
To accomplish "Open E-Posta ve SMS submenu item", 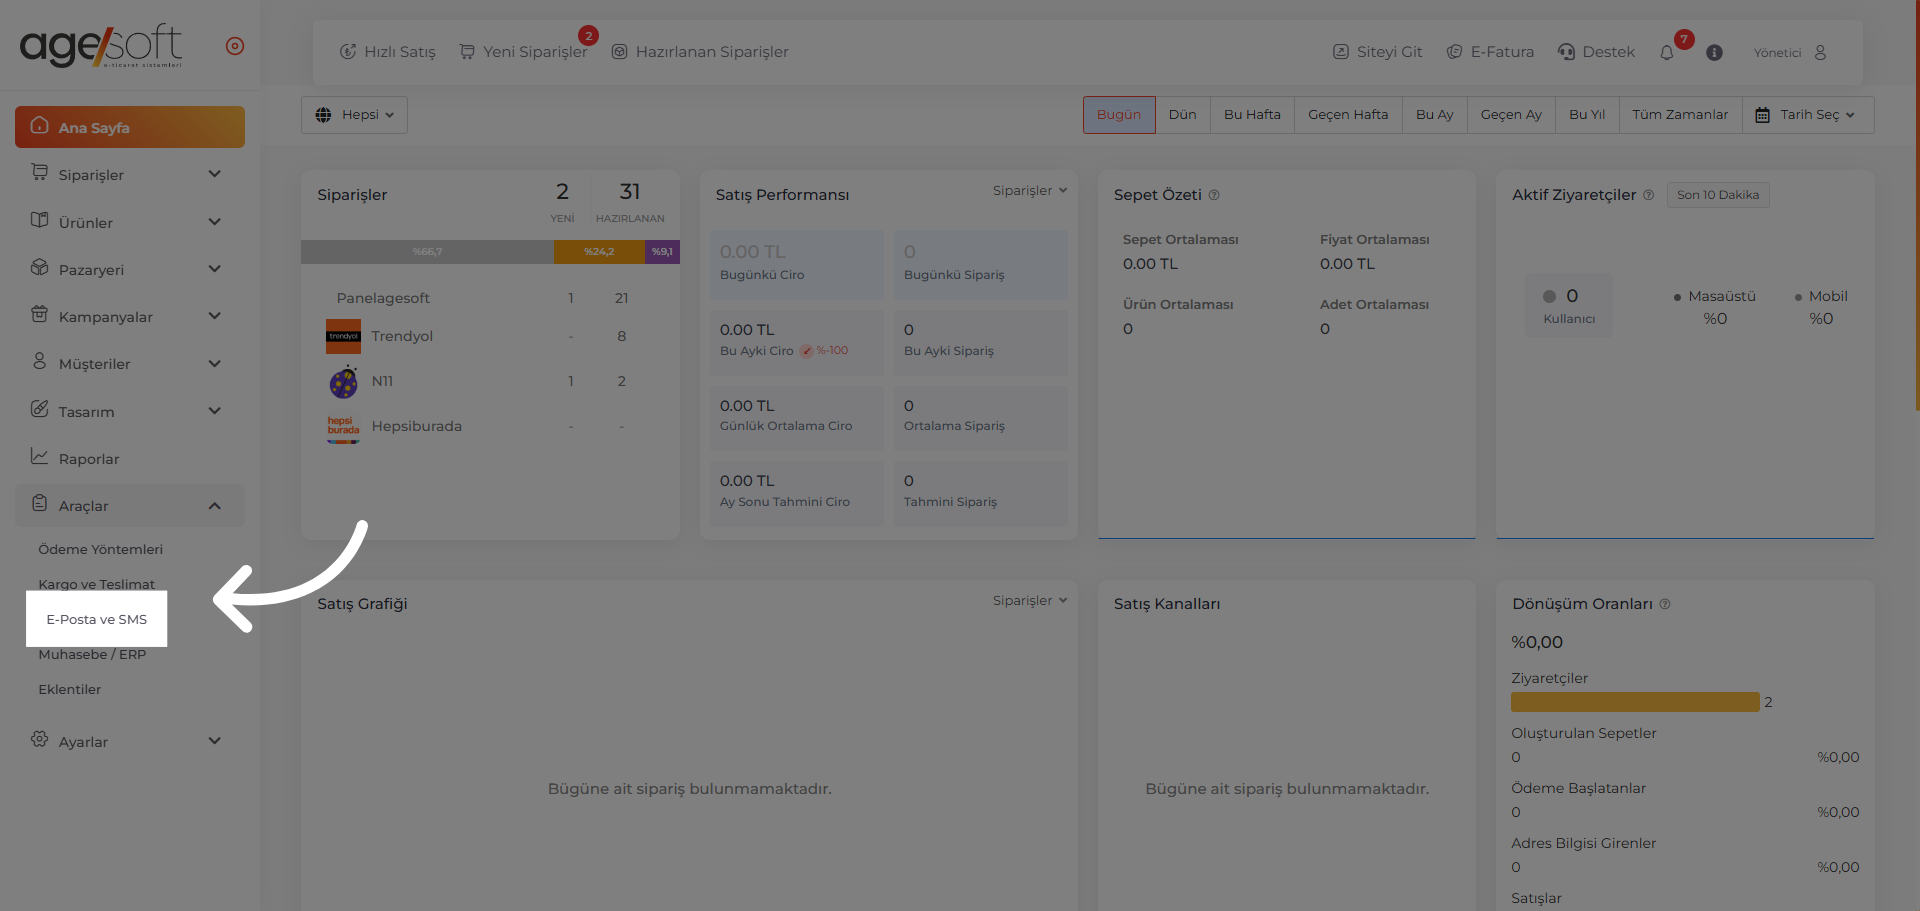I will point(97,619).
